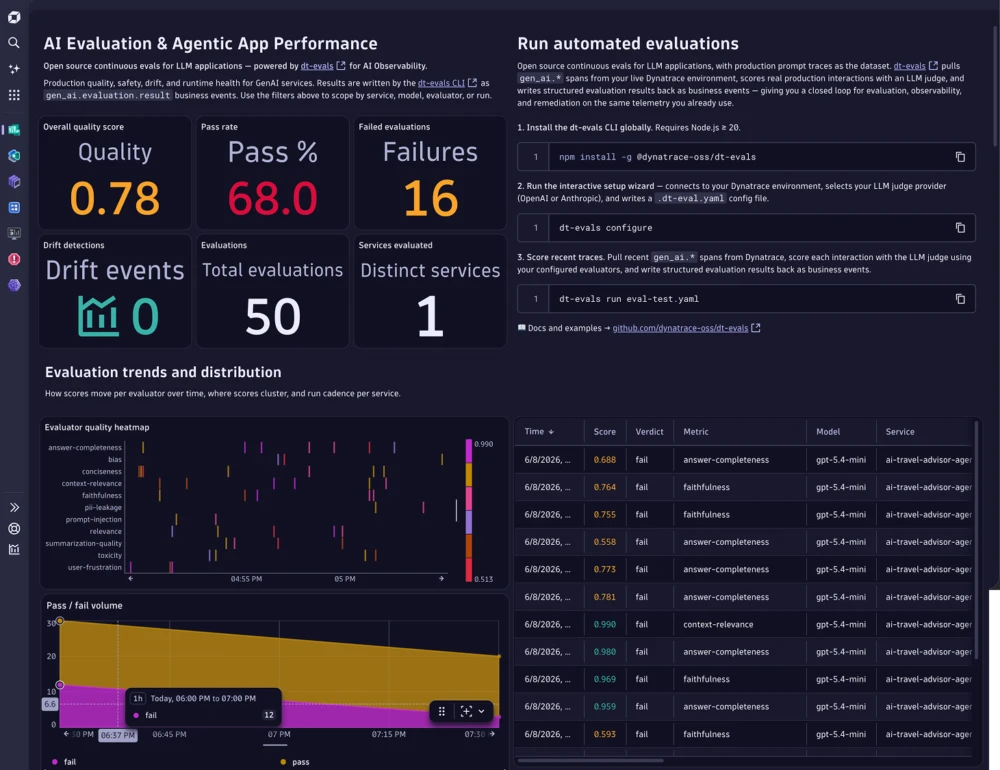This screenshot has width=1000, height=770.
Task: Shift heatmap timeline right with arrow
Action: click(x=441, y=579)
